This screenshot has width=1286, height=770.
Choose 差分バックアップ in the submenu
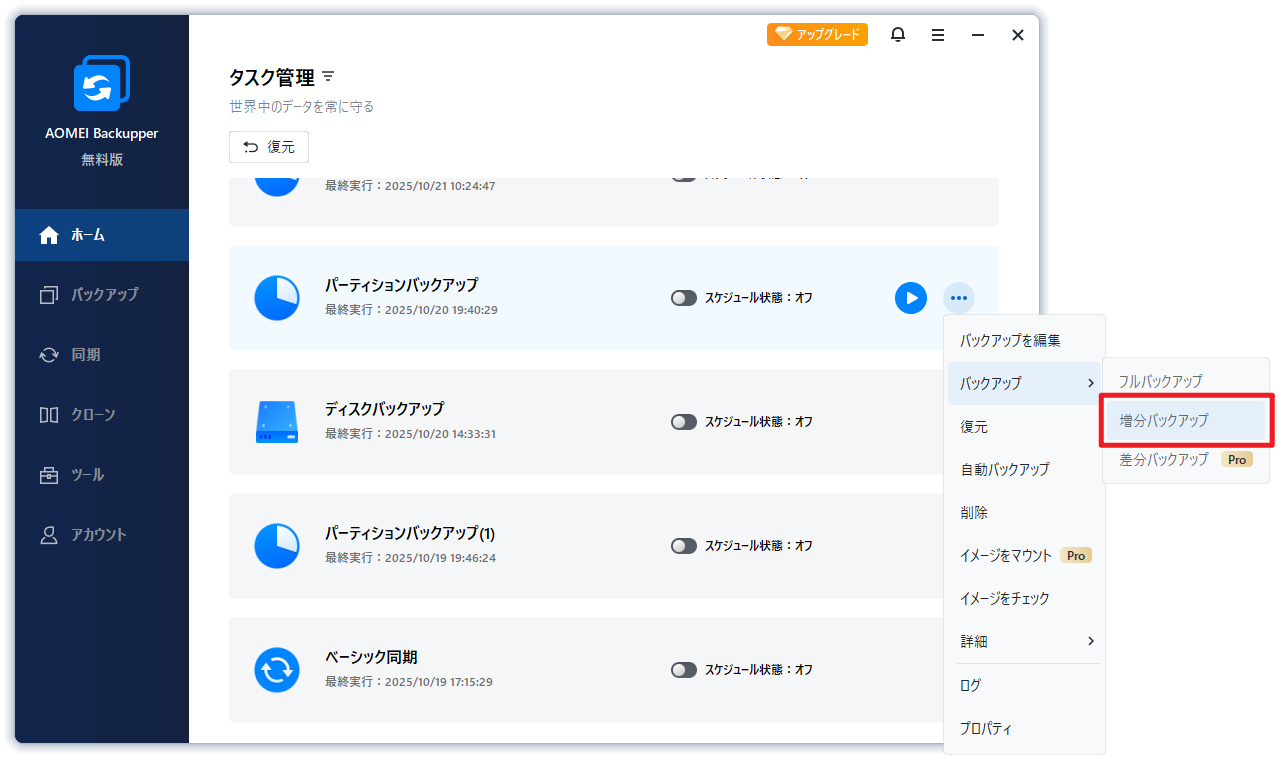tap(1186, 459)
